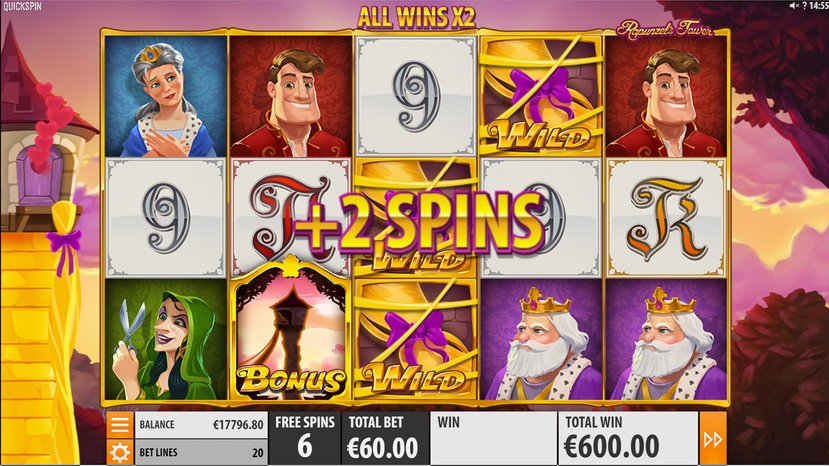Click the bottom-row Wild symbol

[416, 339]
